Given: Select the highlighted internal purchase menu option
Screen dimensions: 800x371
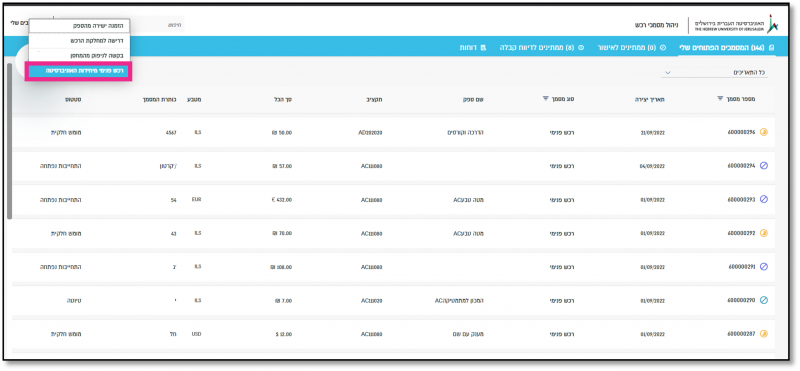Looking at the screenshot, I should click(79, 71).
